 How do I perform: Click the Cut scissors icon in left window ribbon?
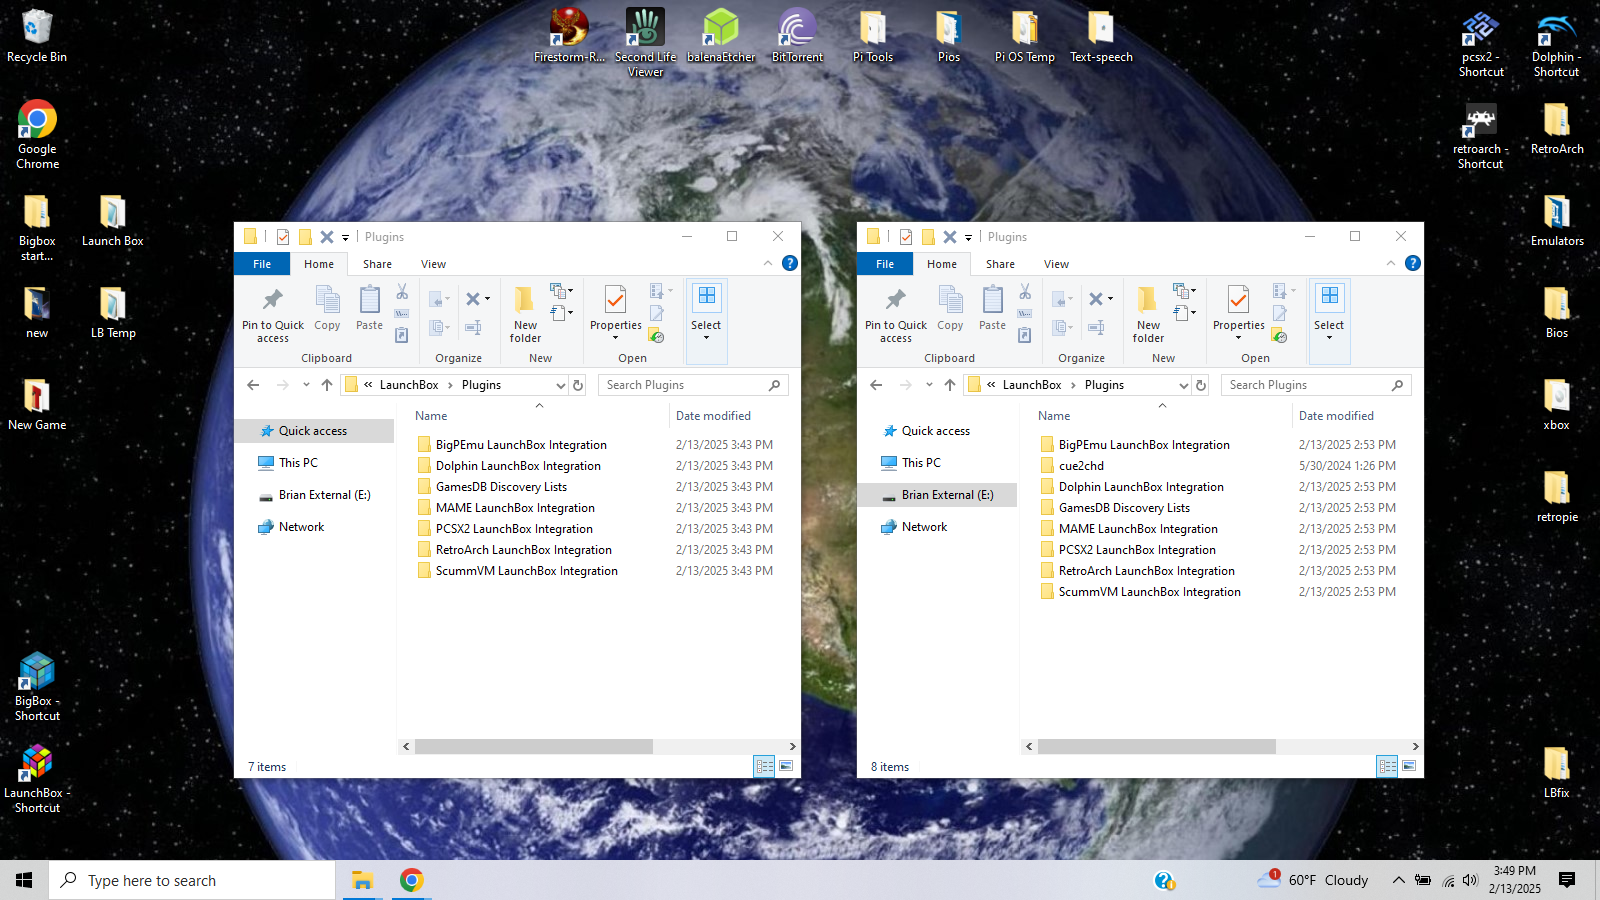click(x=402, y=292)
